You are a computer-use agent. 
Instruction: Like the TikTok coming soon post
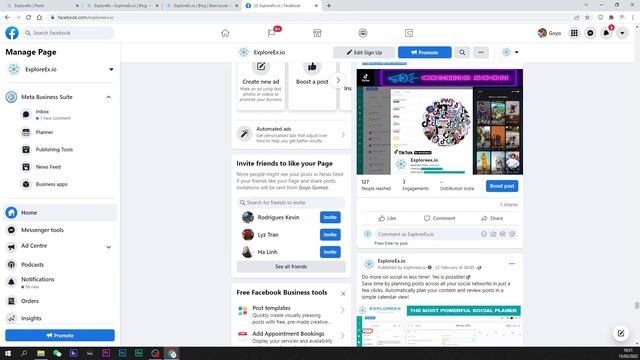[387, 218]
